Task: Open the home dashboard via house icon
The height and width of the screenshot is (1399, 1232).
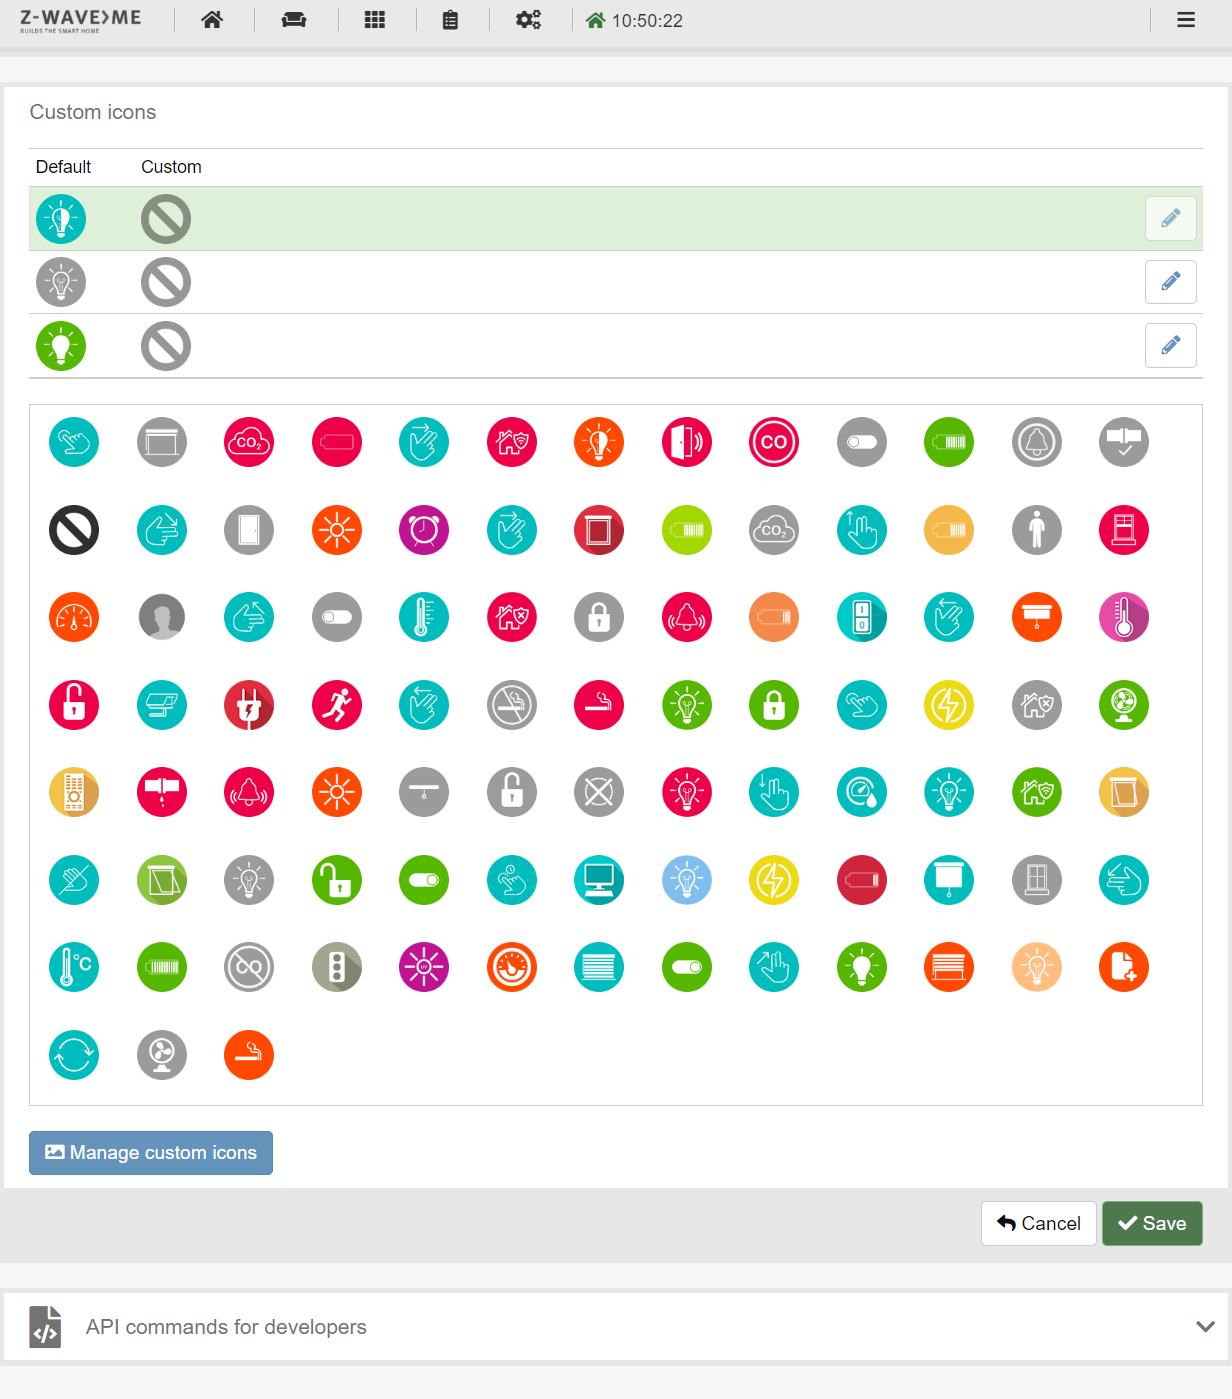Action: tap(212, 19)
